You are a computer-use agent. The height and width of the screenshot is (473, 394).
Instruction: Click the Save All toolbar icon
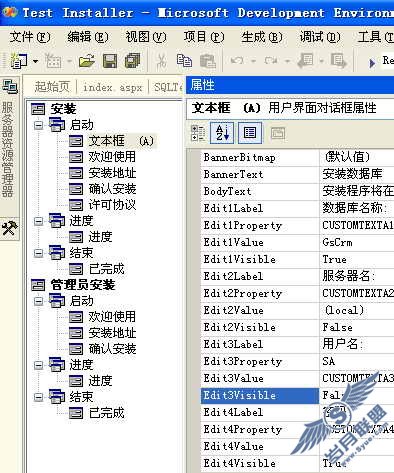tap(132, 61)
